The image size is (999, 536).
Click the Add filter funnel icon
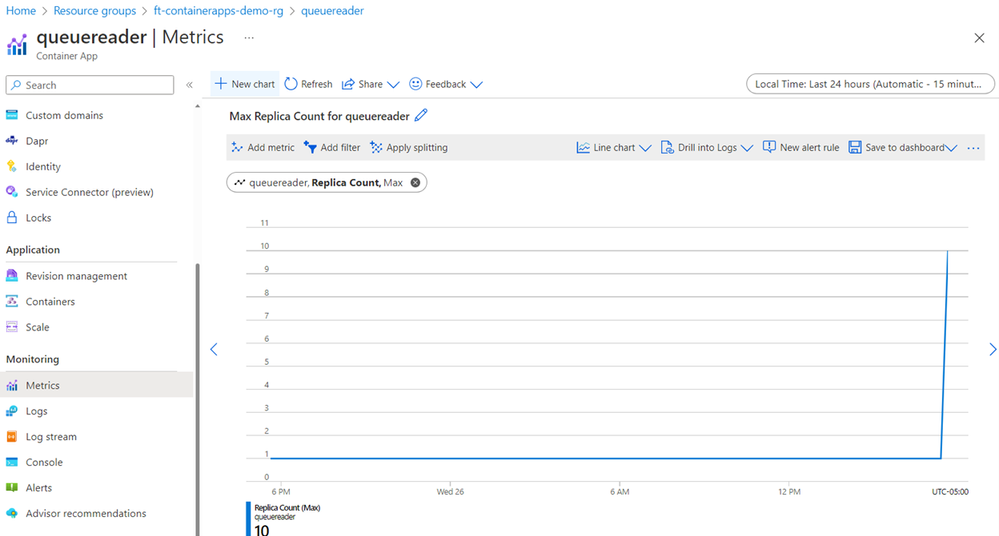(310, 147)
